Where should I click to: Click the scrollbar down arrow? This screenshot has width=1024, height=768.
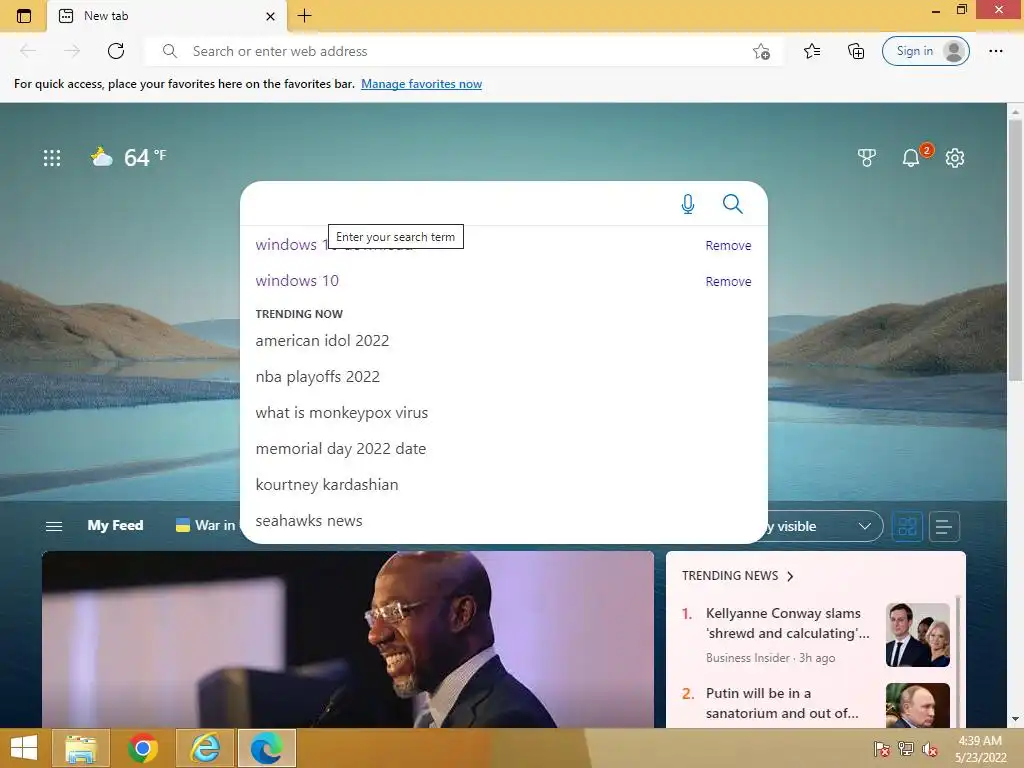pos(1015,719)
